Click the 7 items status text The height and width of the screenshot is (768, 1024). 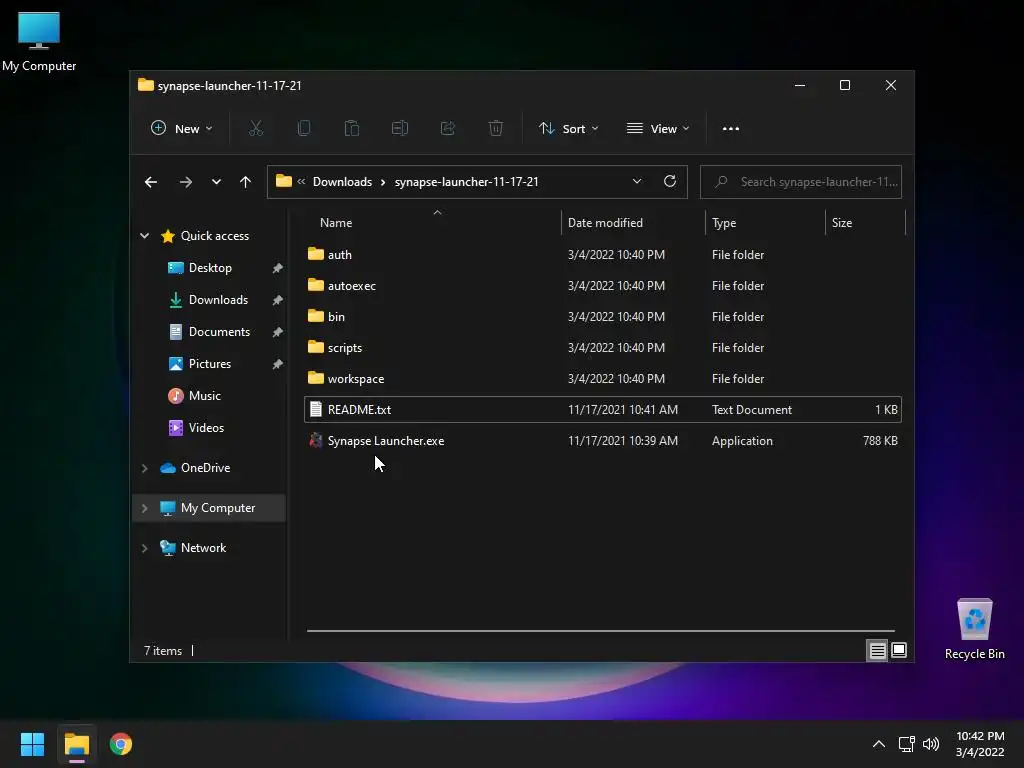(x=163, y=650)
